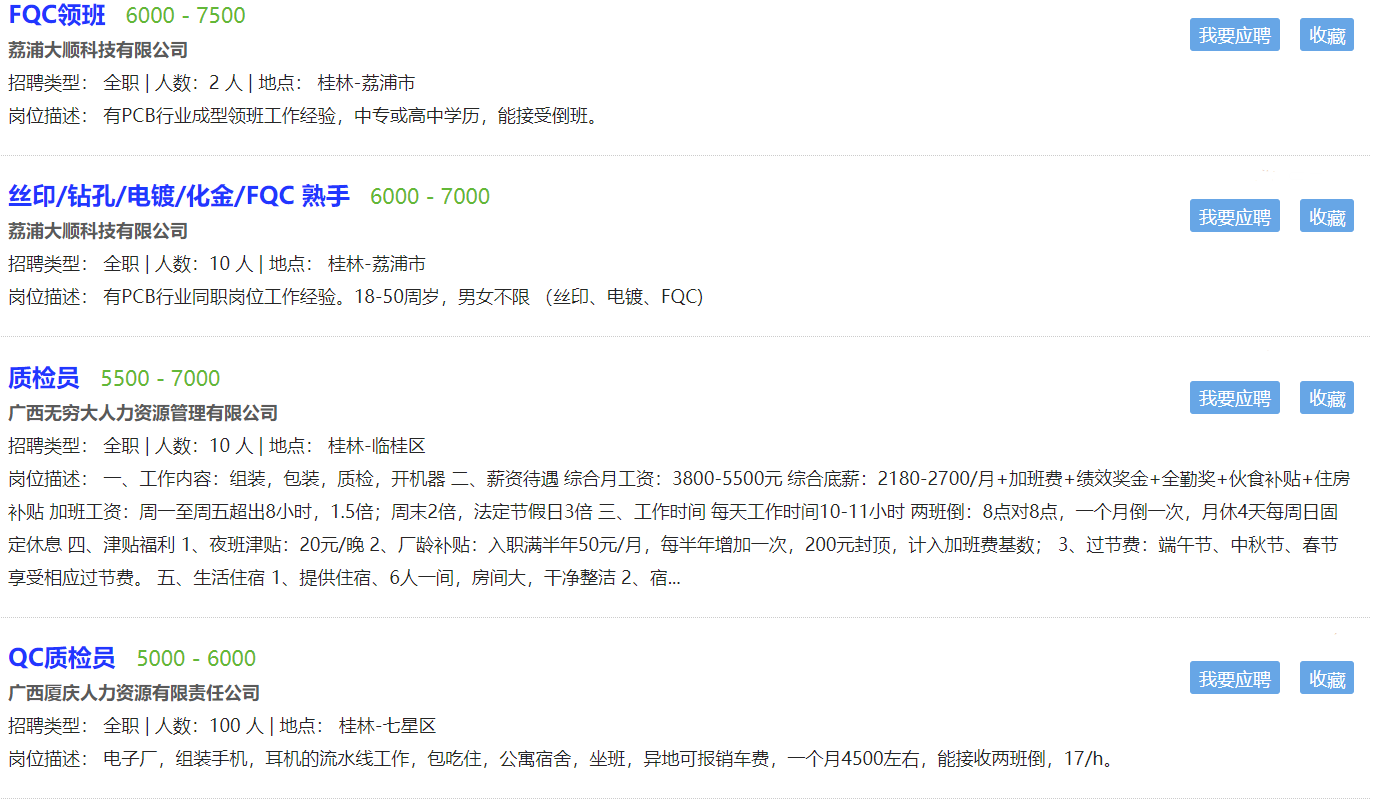The image size is (1382, 799).
Task: Click the salary 5000 - 6000
Action: click(x=196, y=659)
